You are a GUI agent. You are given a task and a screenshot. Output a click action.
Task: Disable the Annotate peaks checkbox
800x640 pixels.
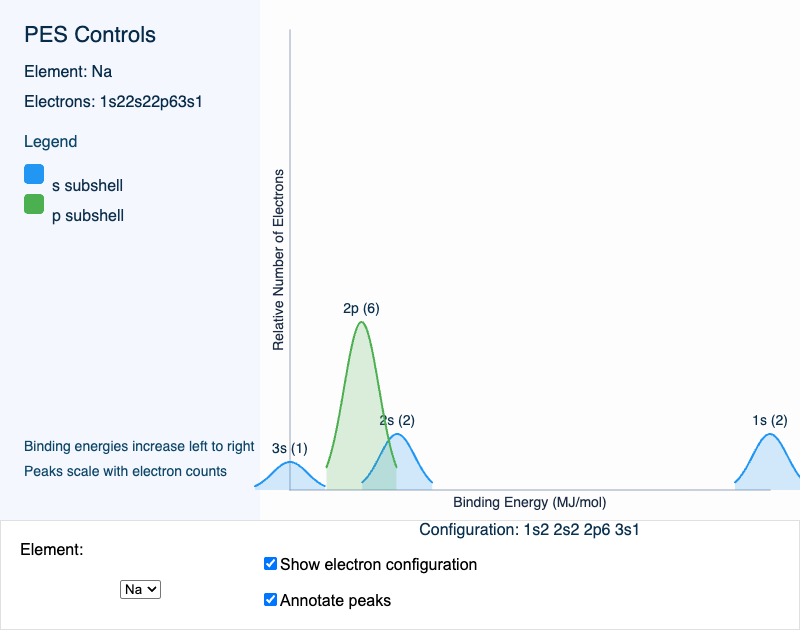point(270,600)
